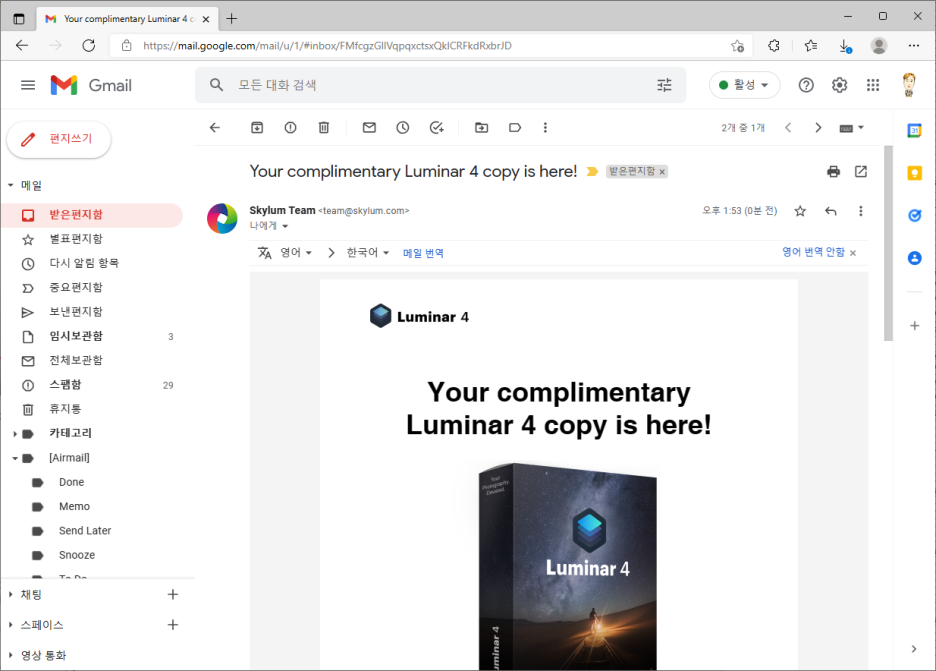This screenshot has height=671, width=936.
Task: Open the email in a new window
Action: 861,172
